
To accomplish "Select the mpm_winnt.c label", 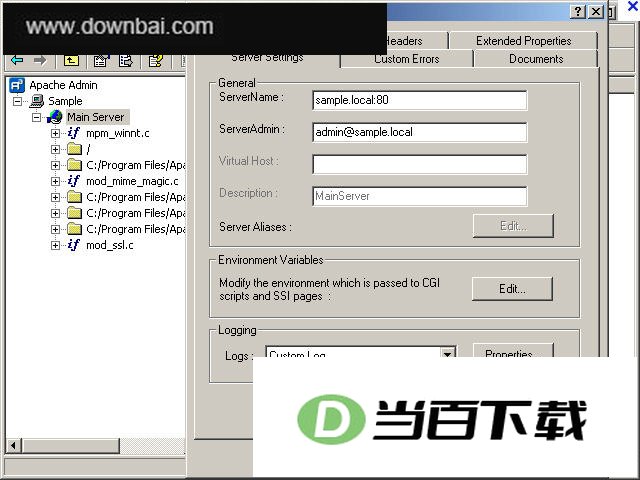I will pyautogui.click(x=118, y=133).
